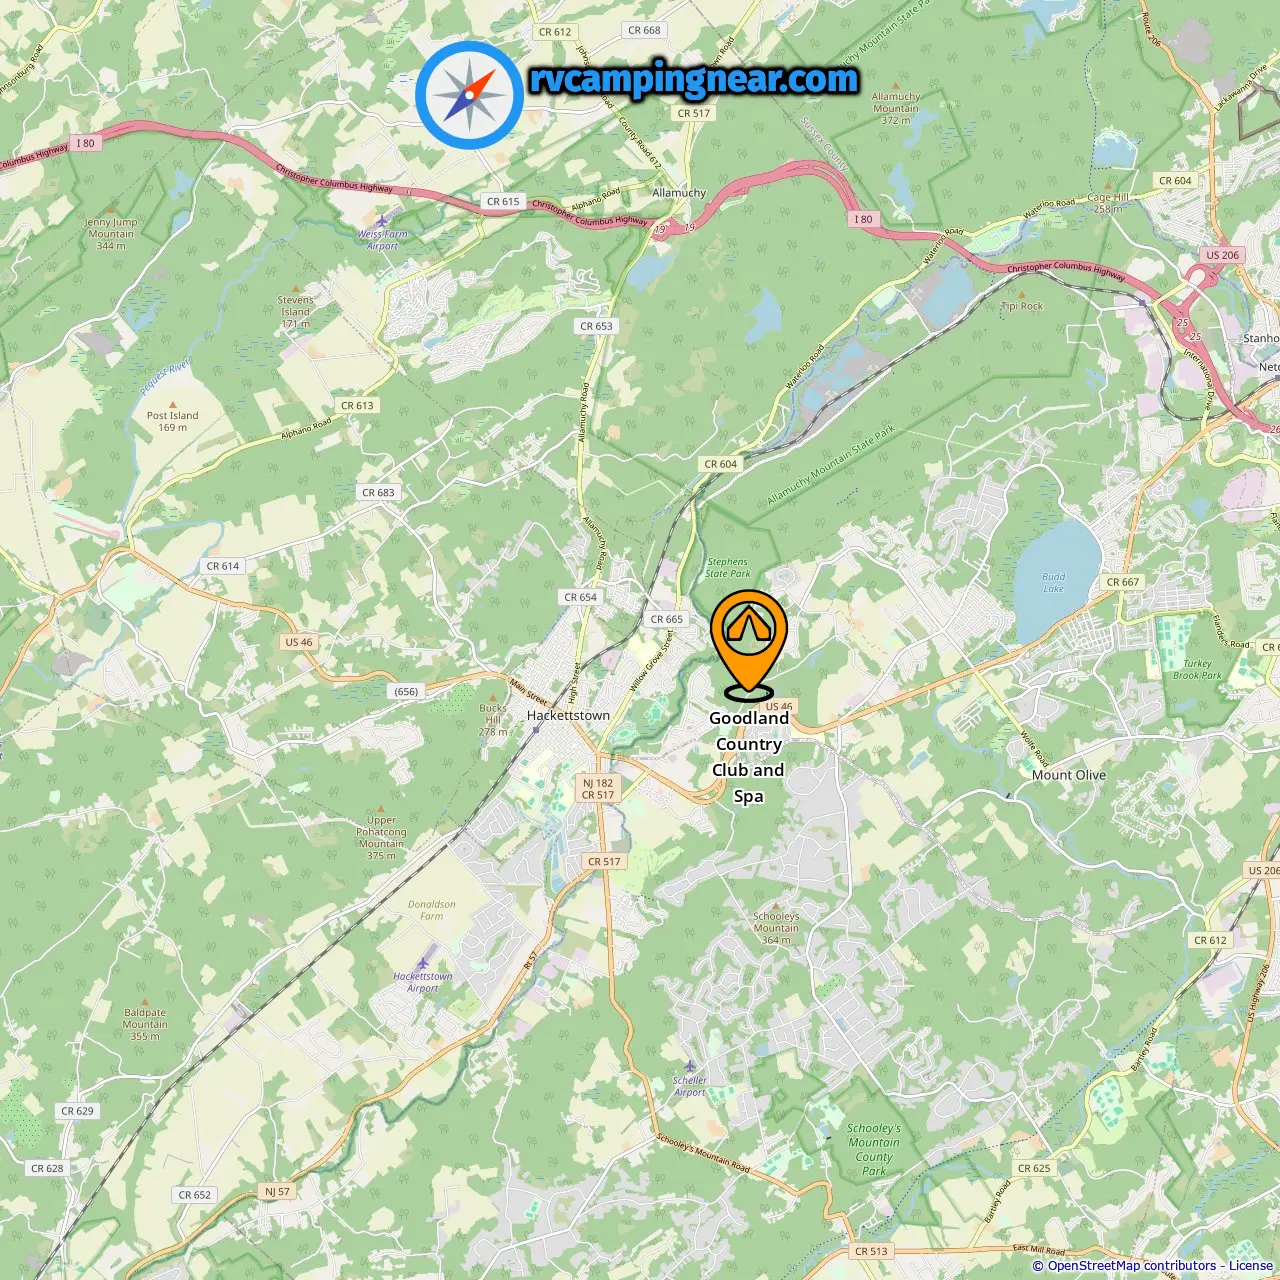Click the Allamuchy Mountain peak marker
1280x1280 pixels.
[x=896, y=87]
